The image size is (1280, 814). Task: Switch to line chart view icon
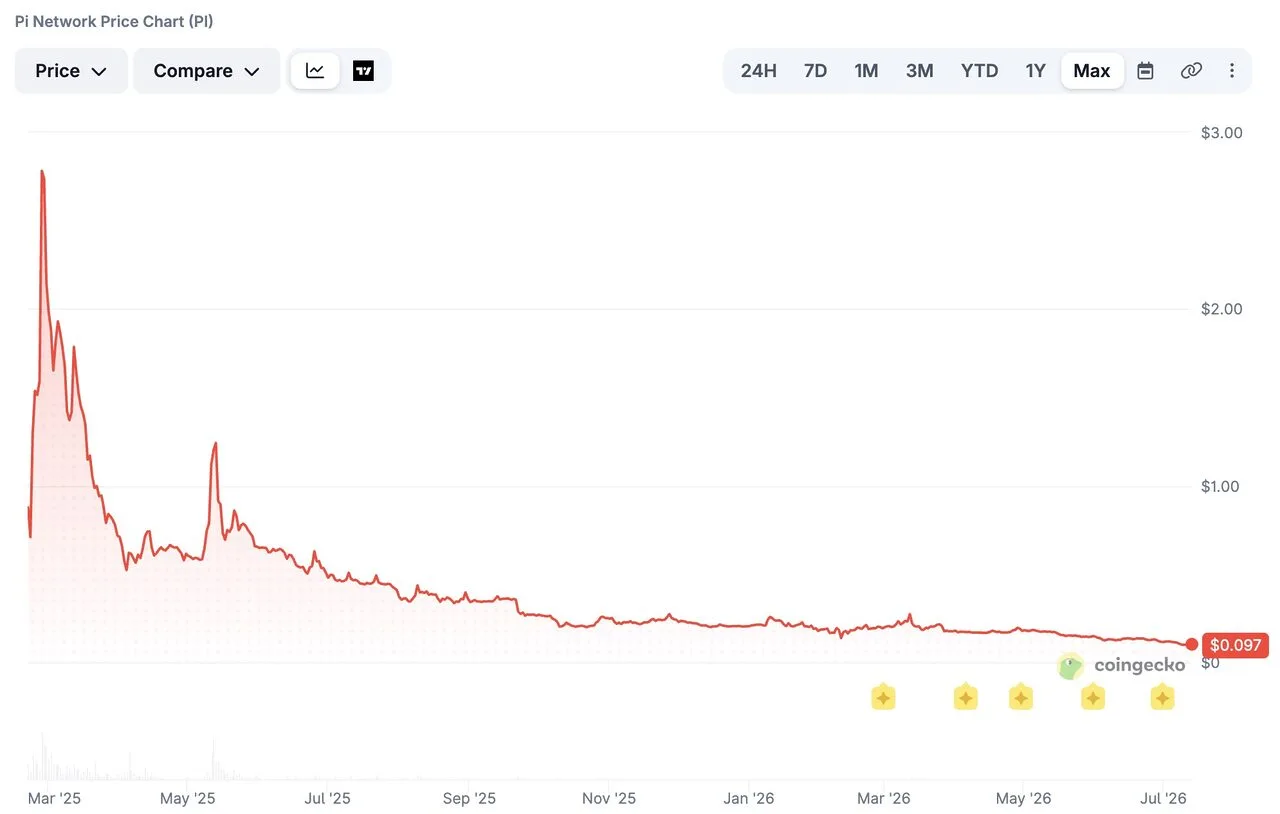(315, 71)
